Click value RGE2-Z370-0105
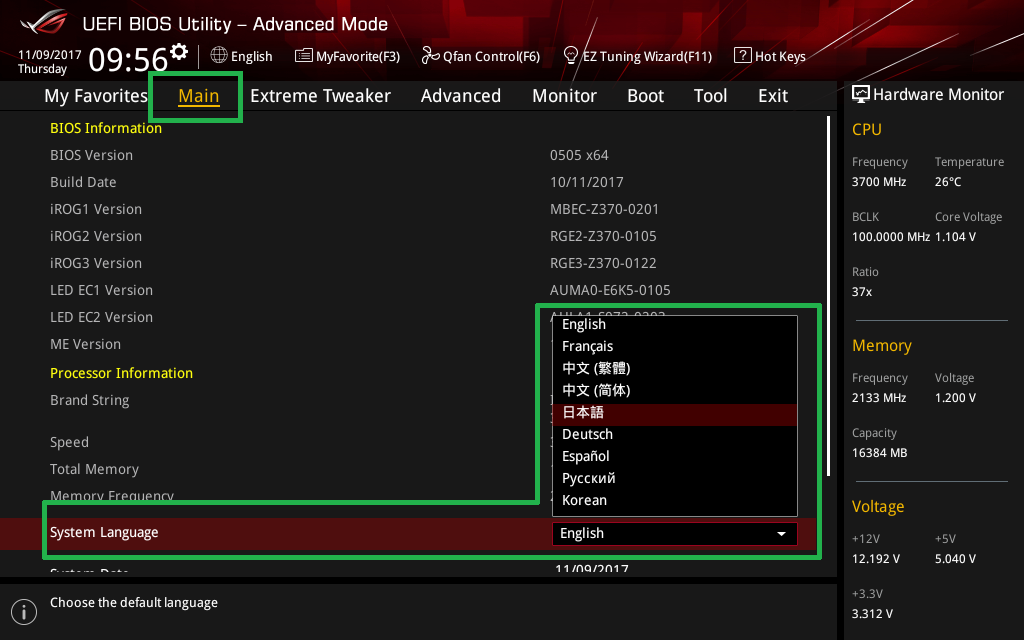 click(x=603, y=236)
